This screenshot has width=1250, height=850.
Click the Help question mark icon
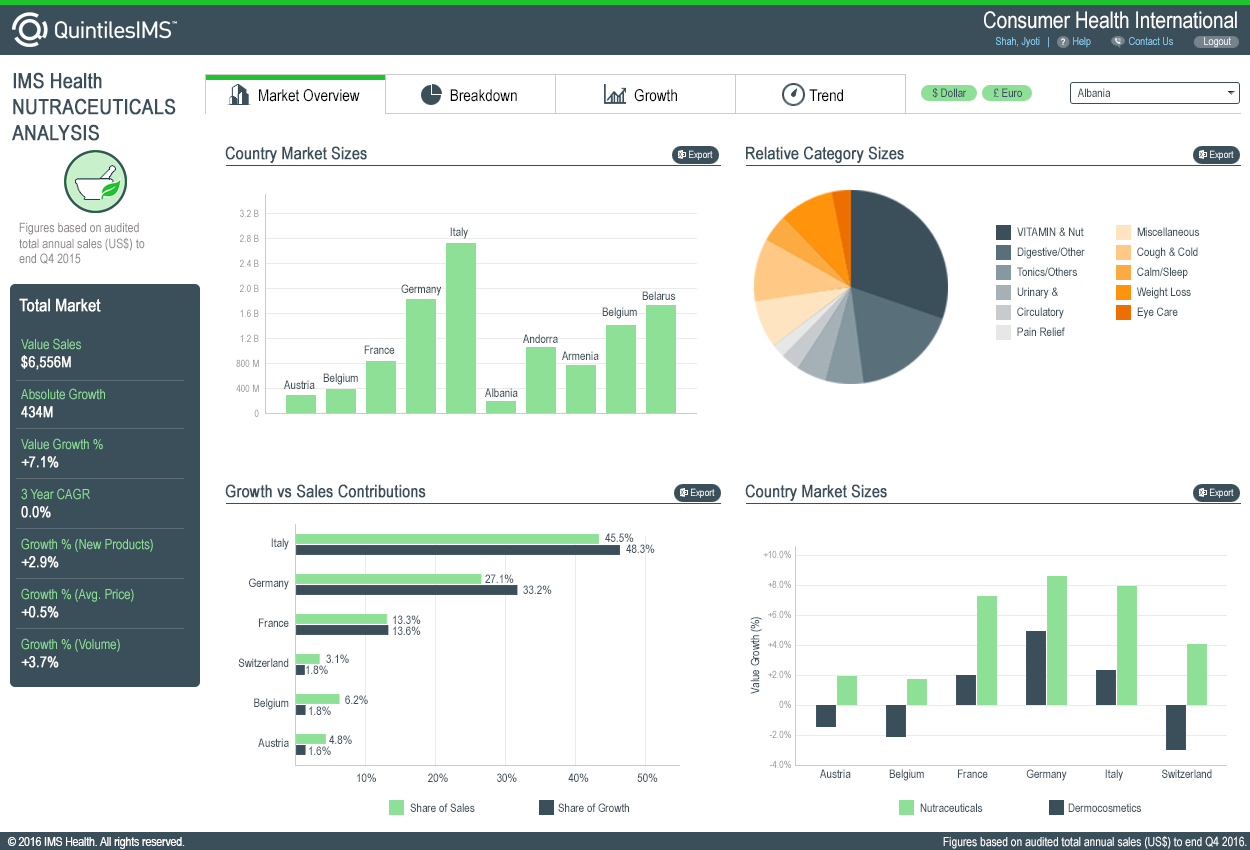[x=1063, y=42]
